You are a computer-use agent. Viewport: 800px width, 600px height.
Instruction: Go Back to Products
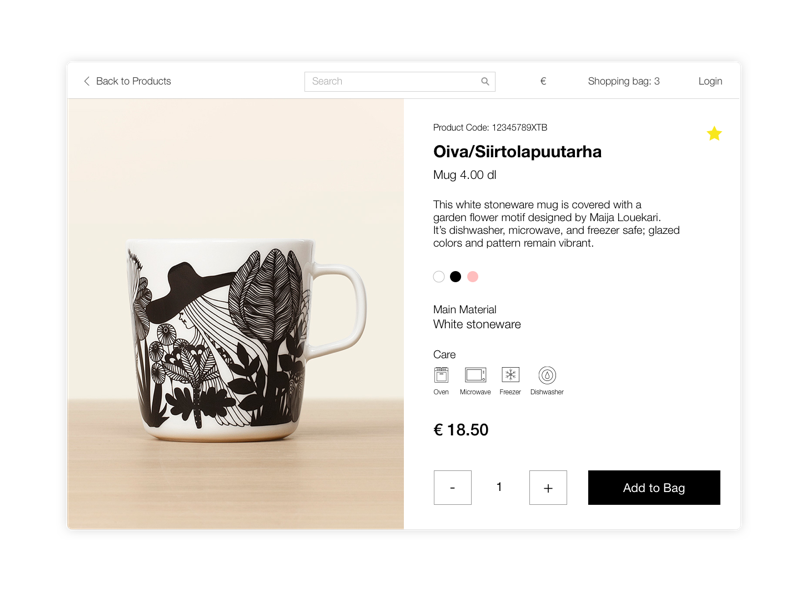(x=133, y=81)
